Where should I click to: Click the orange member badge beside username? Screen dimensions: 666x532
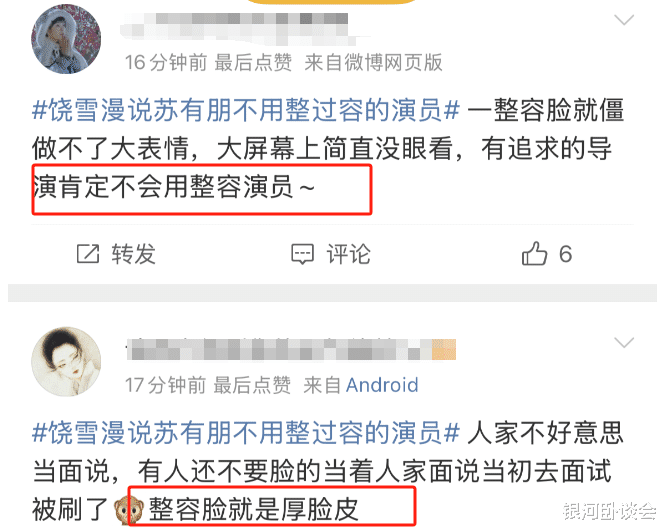(x=444, y=349)
